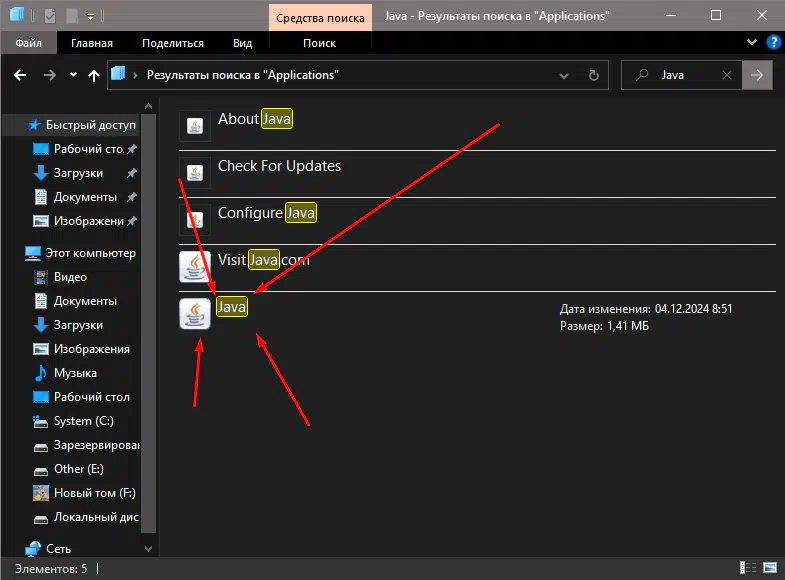This screenshot has width=785, height=580.
Task: Click the sidebar scroll down arrow
Action: [x=148, y=548]
